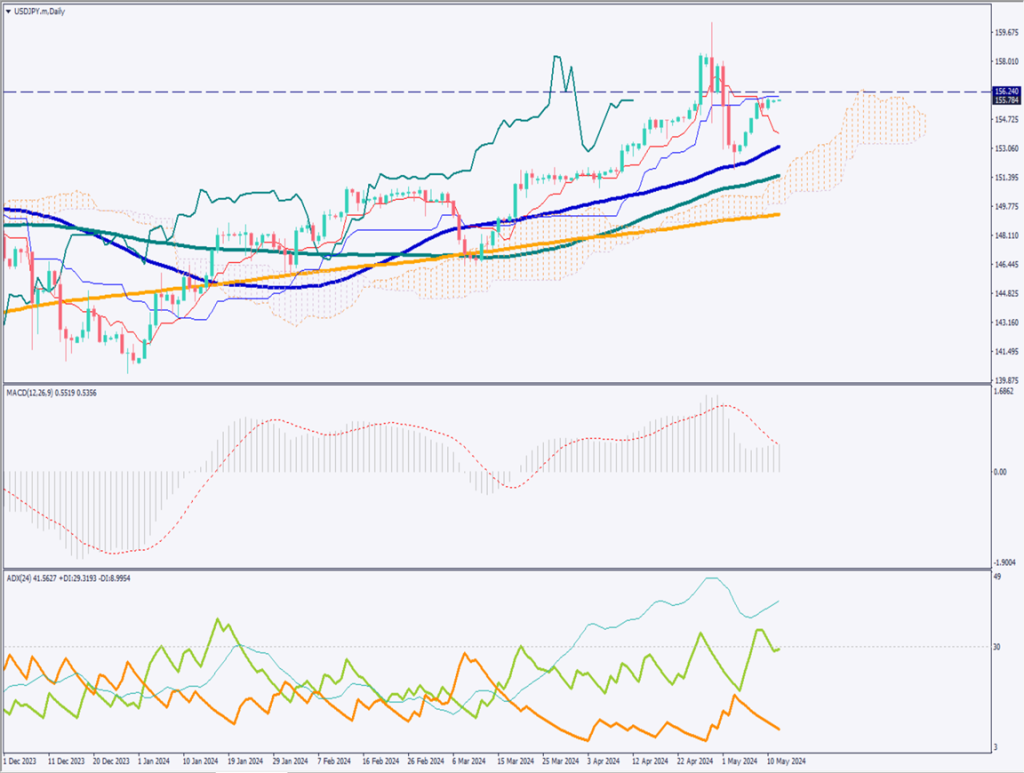Click the 159.675 price axis label

pos(1006,32)
